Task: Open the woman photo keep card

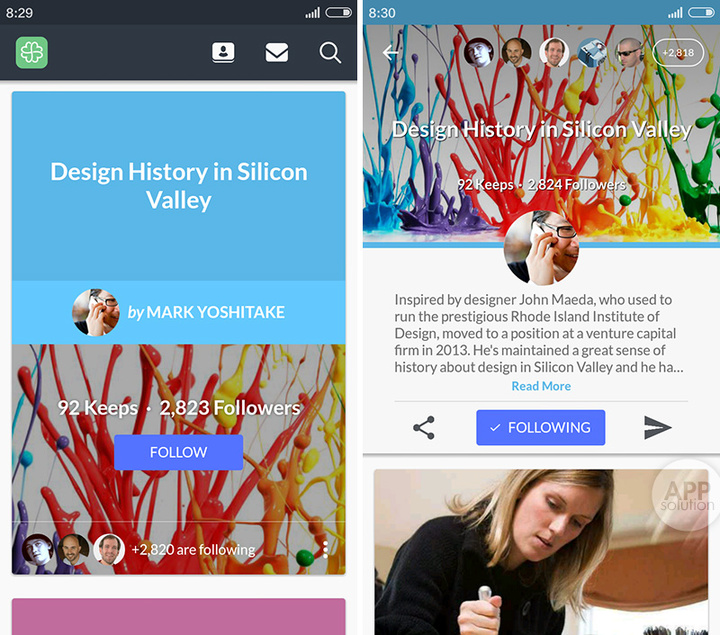Action: (541, 552)
